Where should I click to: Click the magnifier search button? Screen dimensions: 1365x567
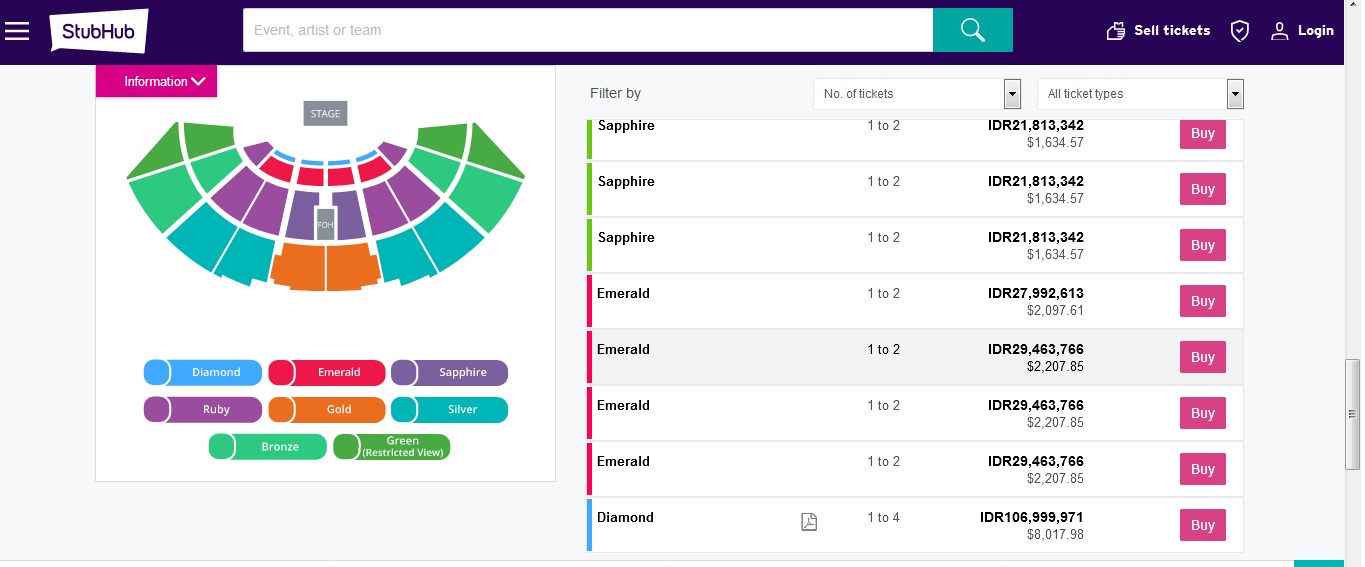coord(972,30)
